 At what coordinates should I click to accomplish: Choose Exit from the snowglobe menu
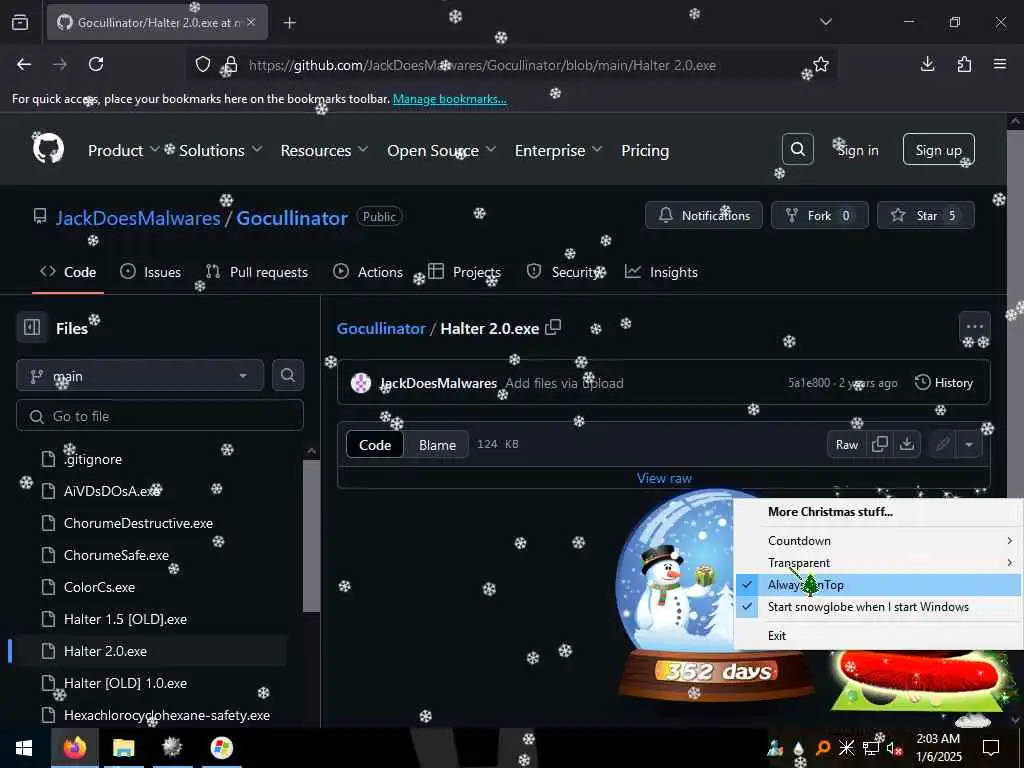pos(878,635)
